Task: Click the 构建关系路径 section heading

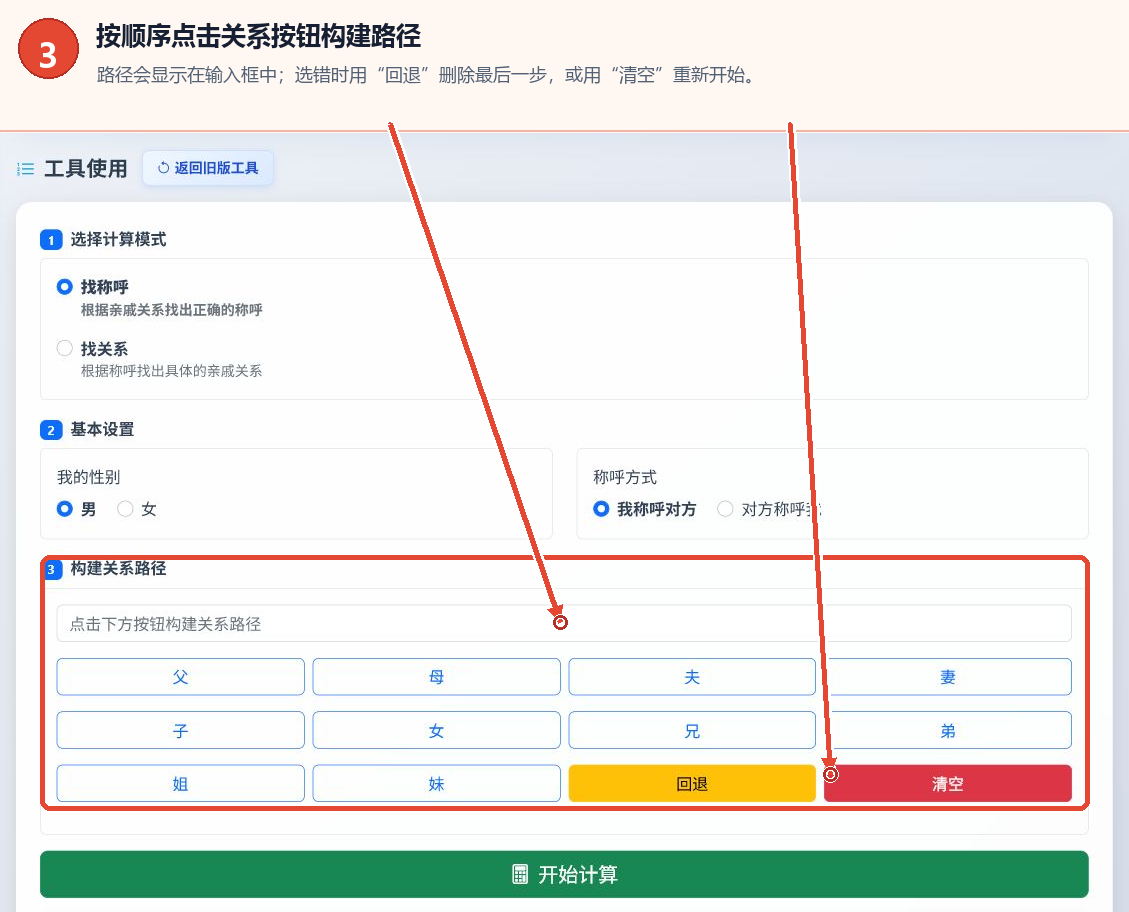Action: 118,568
